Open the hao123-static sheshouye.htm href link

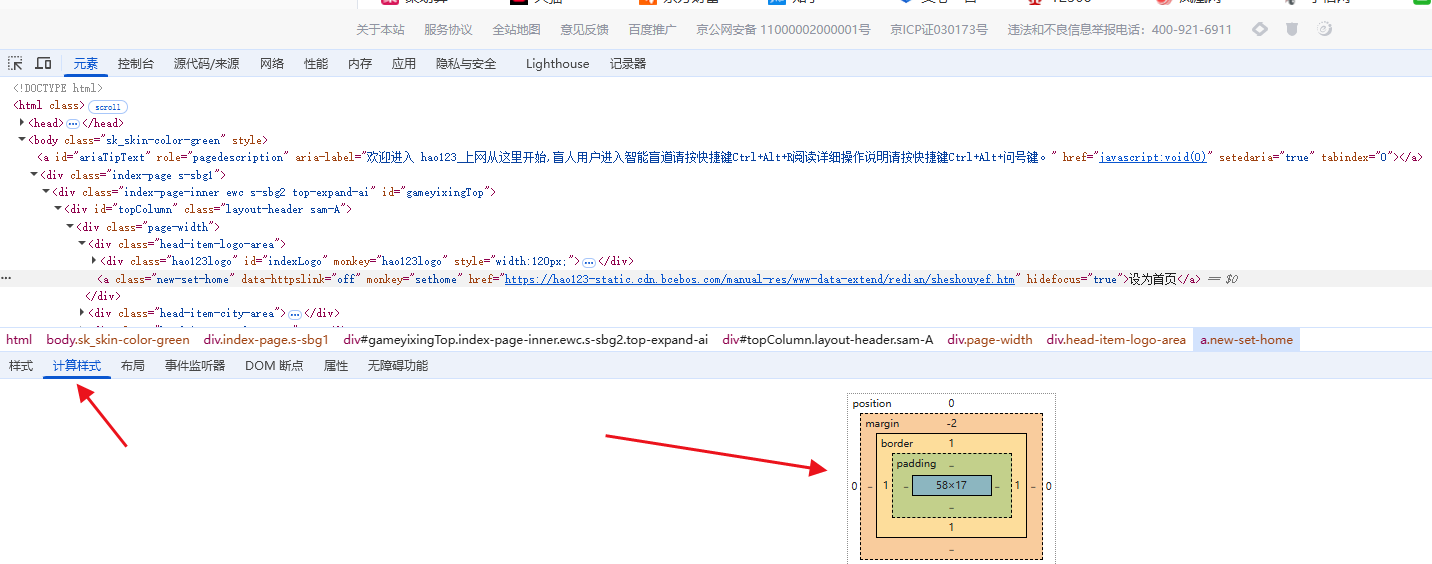pos(760,279)
